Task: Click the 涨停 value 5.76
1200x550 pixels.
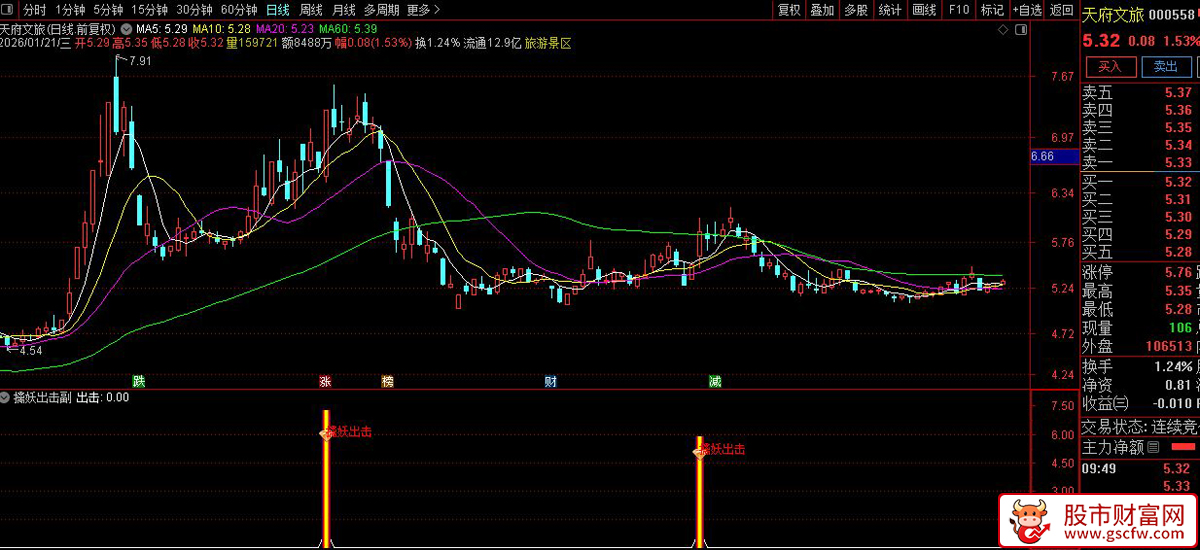Action: [x=1177, y=272]
